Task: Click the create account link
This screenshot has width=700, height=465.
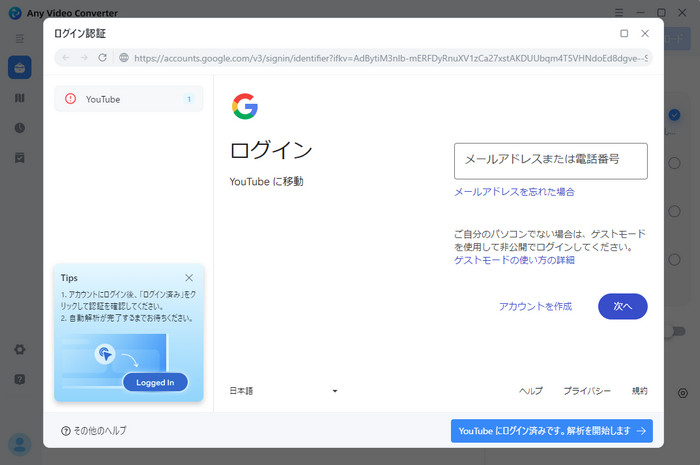Action: point(535,306)
